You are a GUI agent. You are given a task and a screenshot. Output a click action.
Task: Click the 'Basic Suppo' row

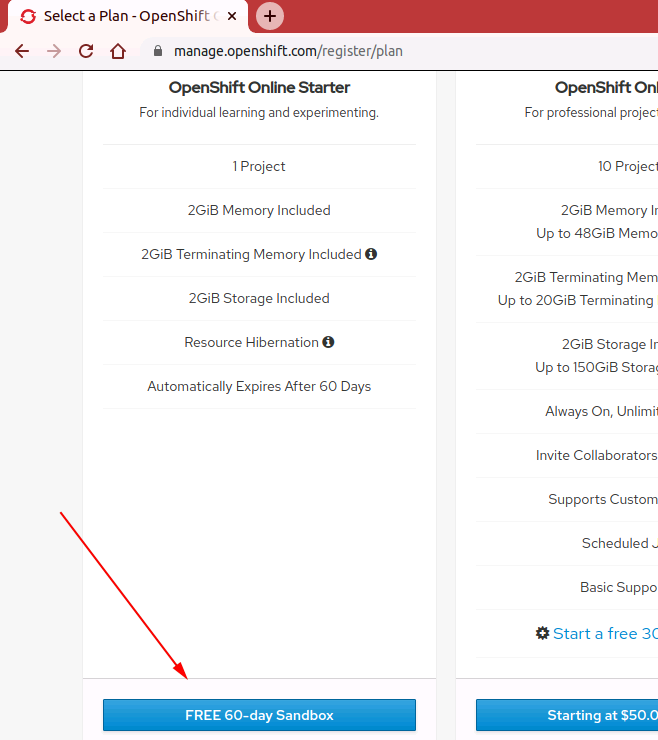tap(567, 587)
